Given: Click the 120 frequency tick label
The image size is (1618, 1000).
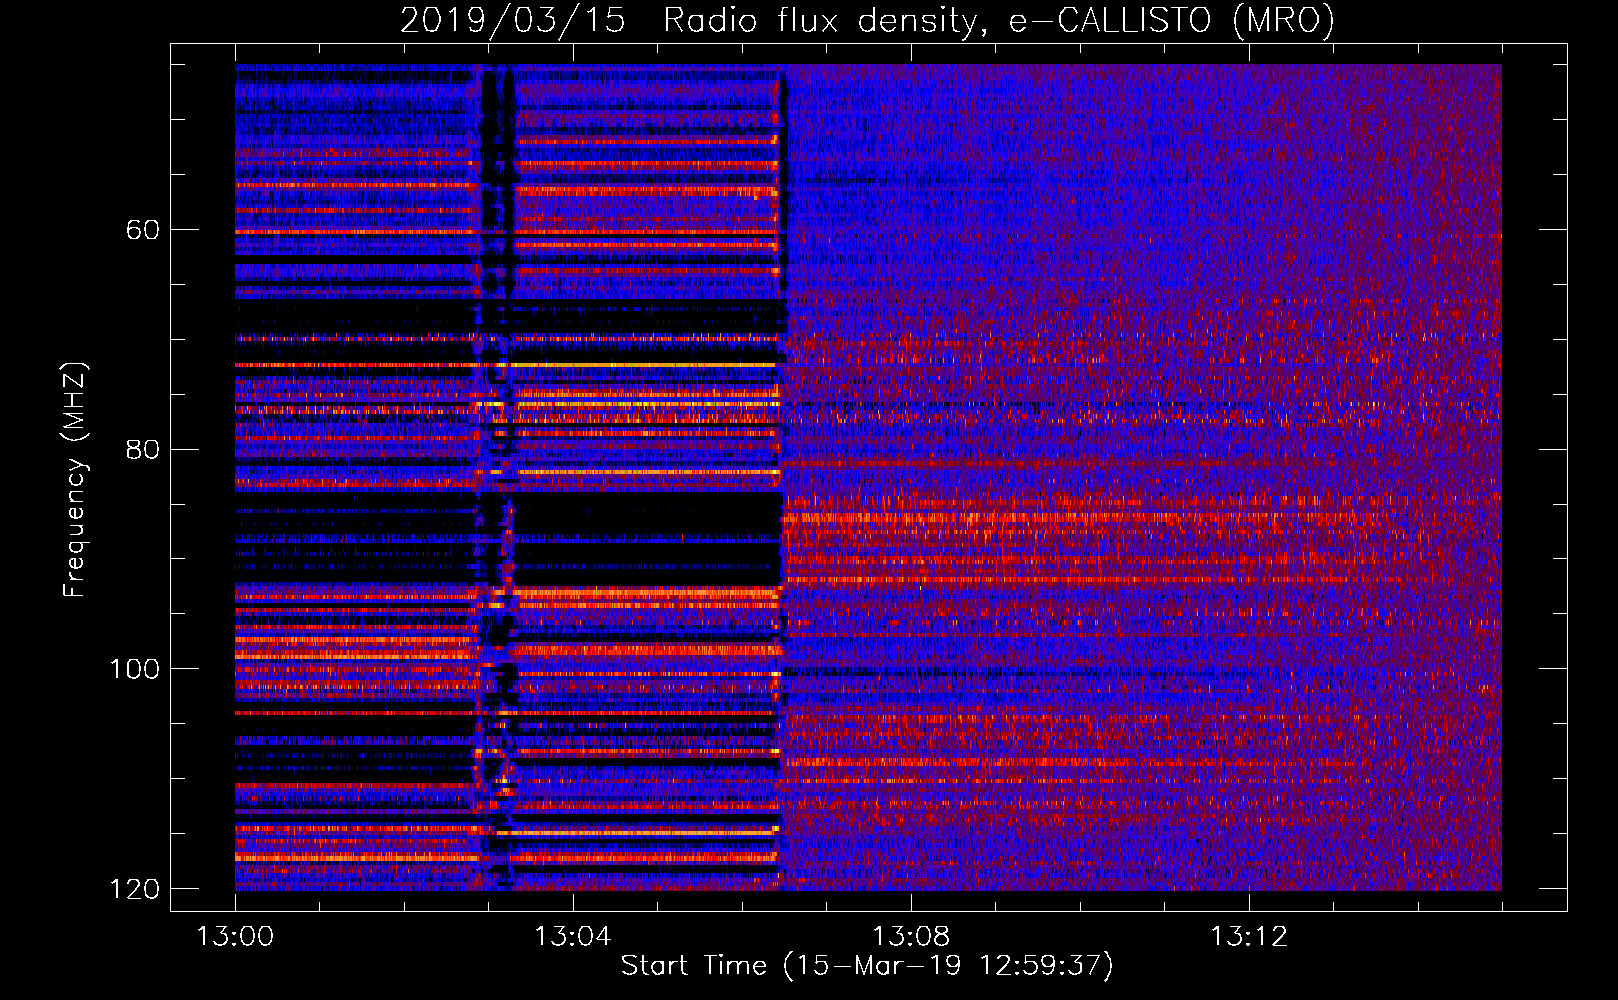Looking at the screenshot, I should click(135, 889).
